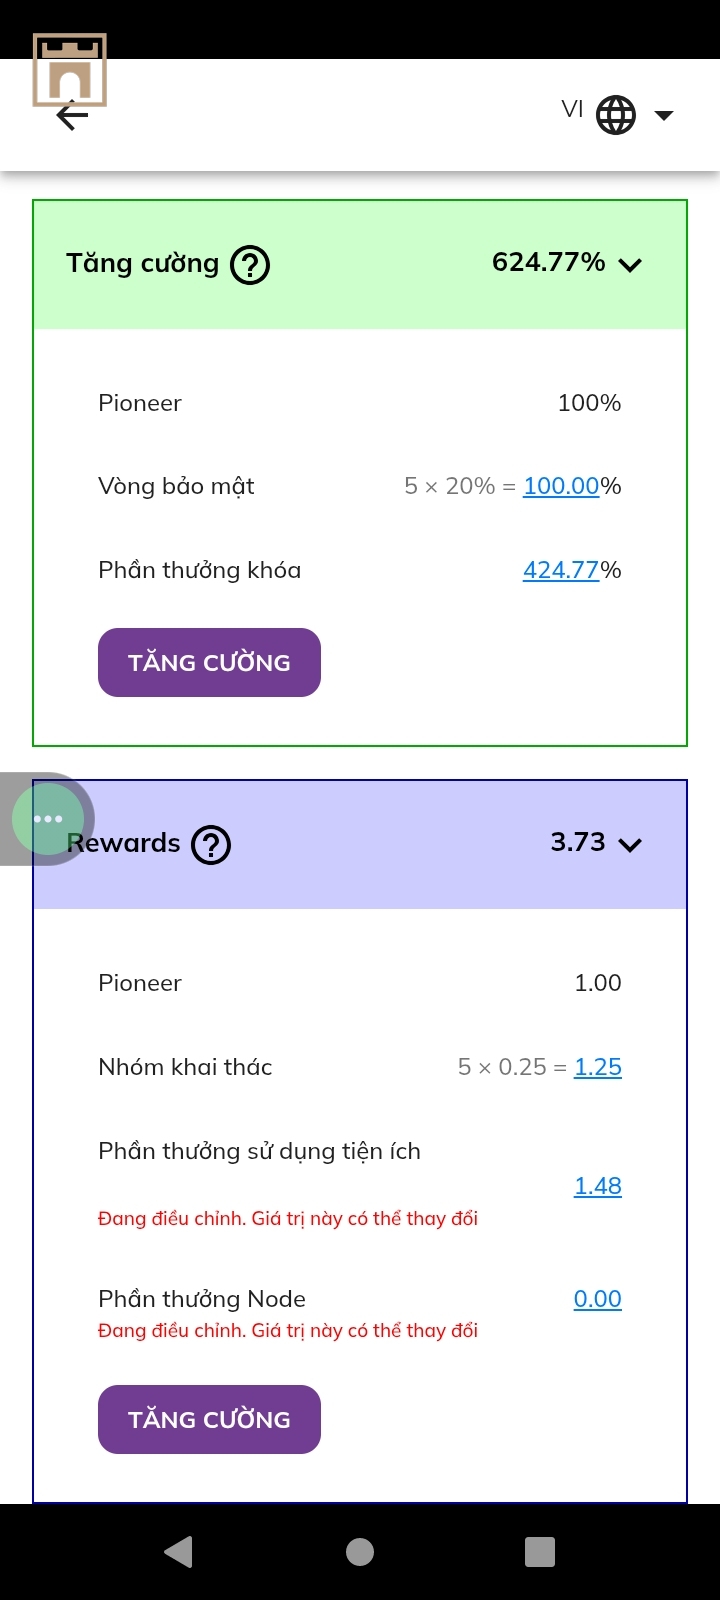Collapse the 3.73 Rewards section
This screenshot has width=720, height=1600.
pyautogui.click(x=630, y=845)
